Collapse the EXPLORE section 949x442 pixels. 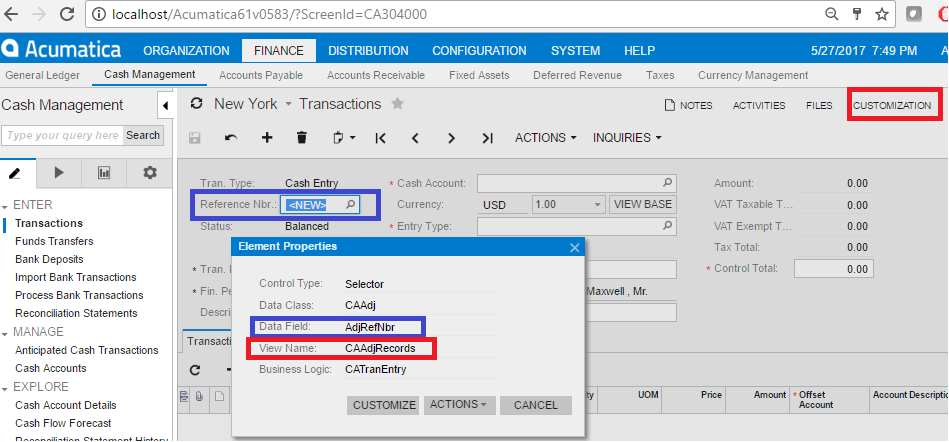tap(4, 388)
